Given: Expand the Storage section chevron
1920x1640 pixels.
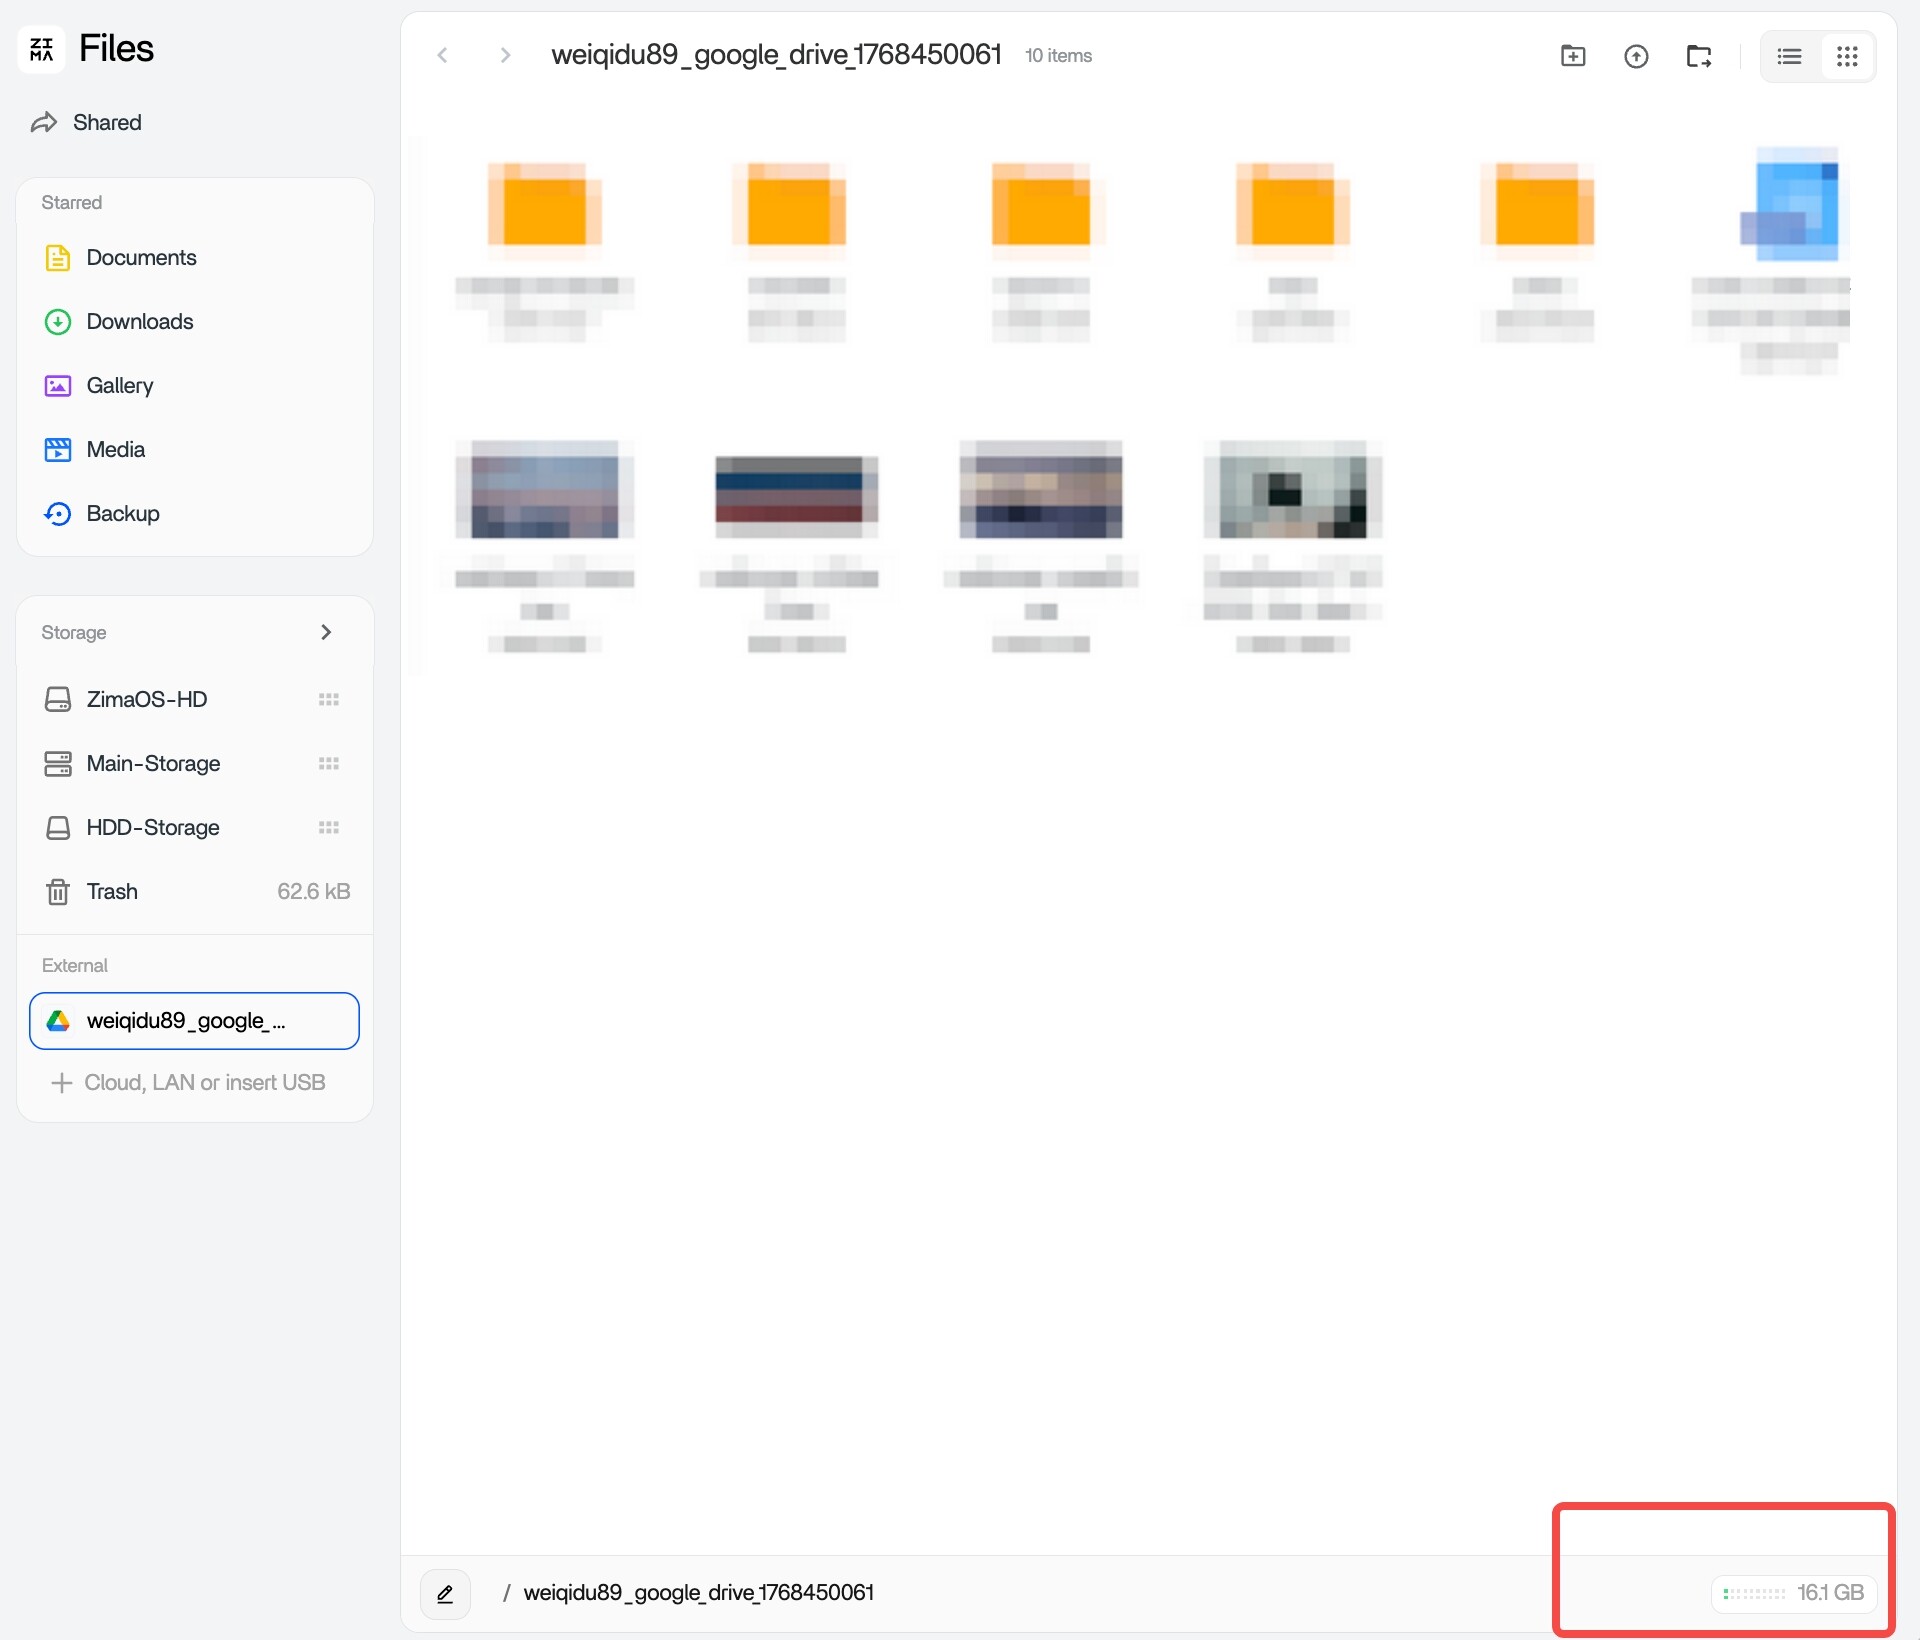Looking at the screenshot, I should click(x=326, y=632).
